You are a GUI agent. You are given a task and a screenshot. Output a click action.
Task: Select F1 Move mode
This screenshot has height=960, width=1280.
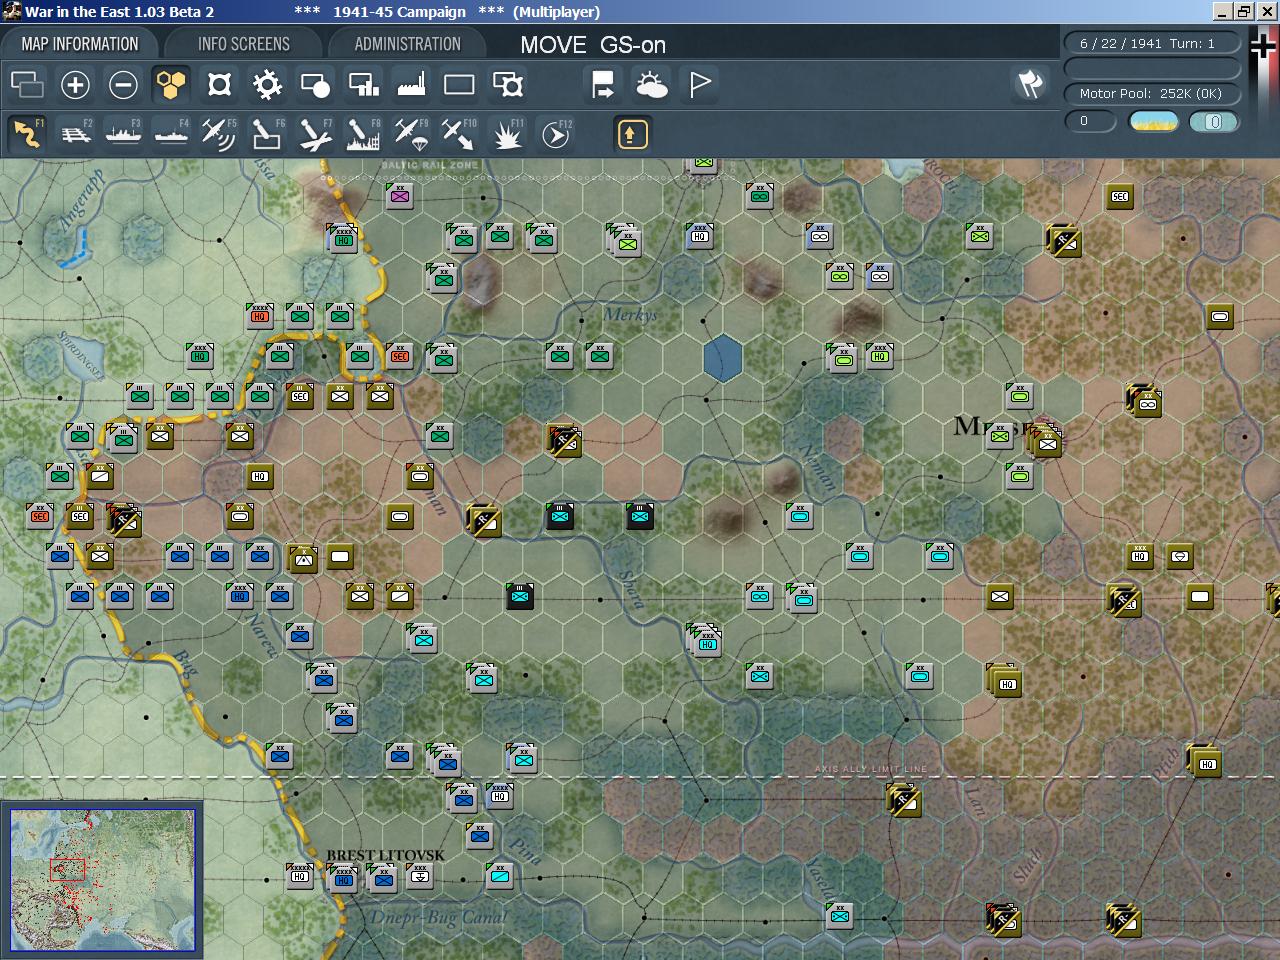pos(27,134)
